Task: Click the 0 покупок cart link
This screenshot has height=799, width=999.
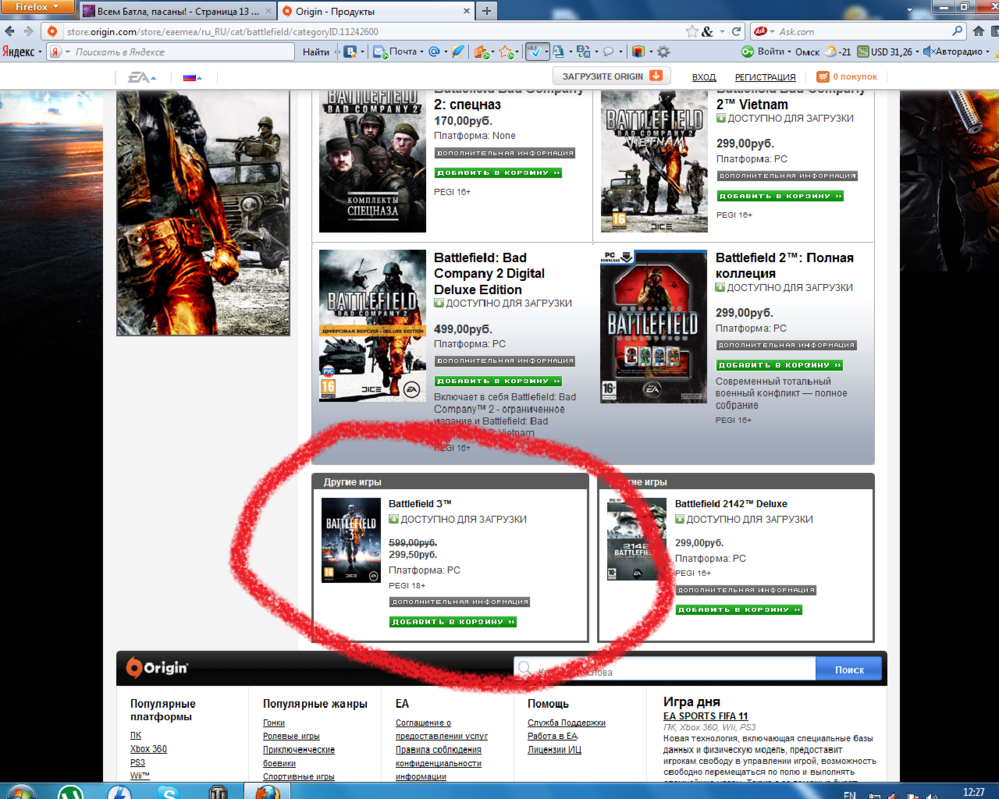Action: pyautogui.click(x=855, y=76)
